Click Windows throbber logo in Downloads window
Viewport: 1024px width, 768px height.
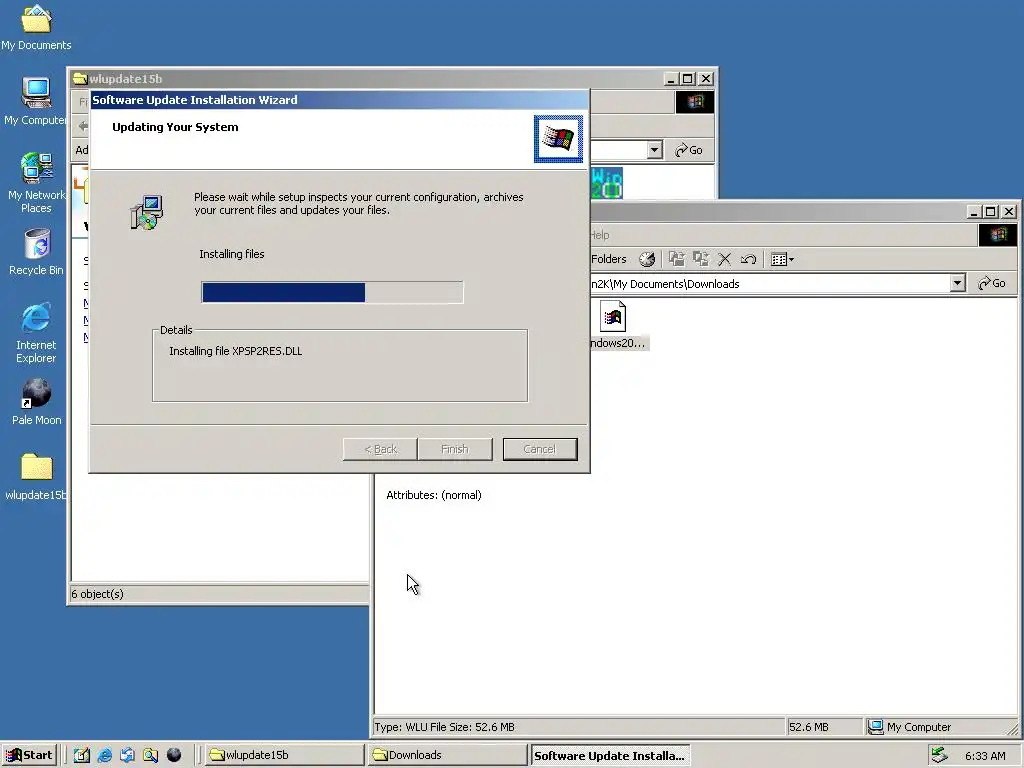point(997,235)
